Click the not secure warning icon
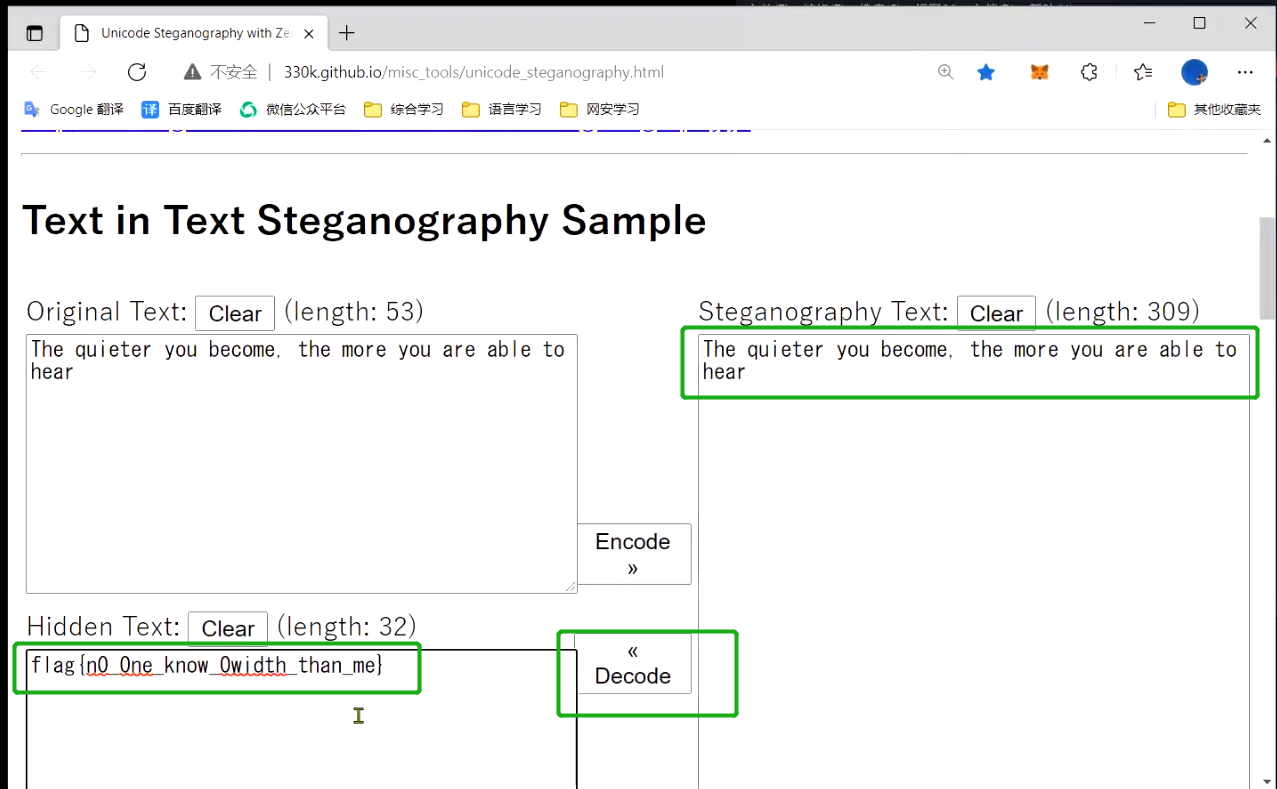 pyautogui.click(x=193, y=72)
